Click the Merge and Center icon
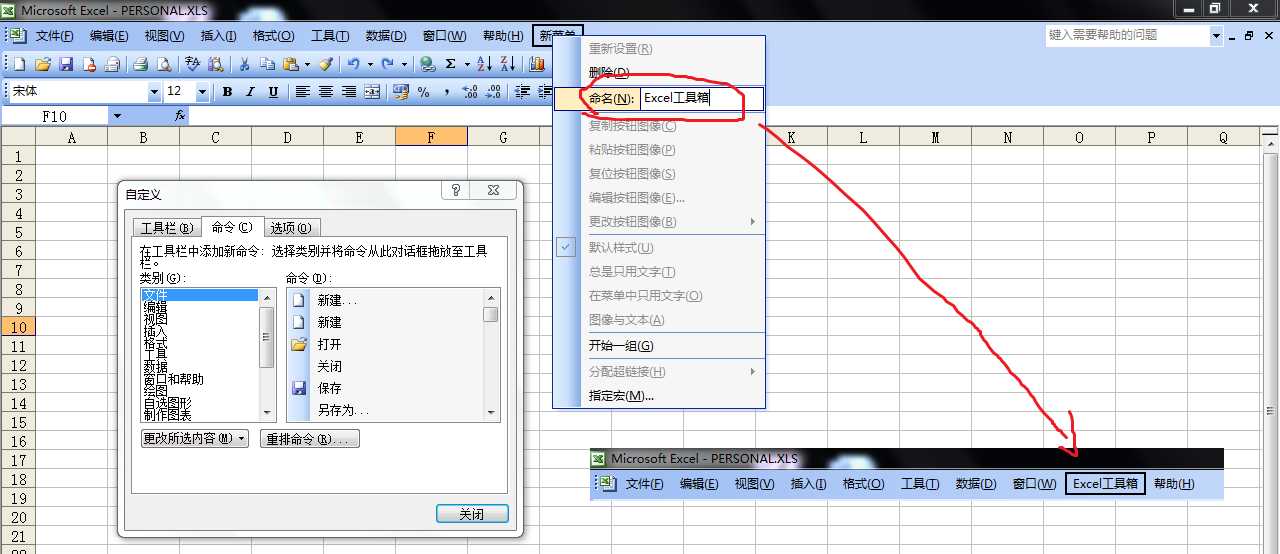This screenshot has width=1280, height=554. click(372, 92)
